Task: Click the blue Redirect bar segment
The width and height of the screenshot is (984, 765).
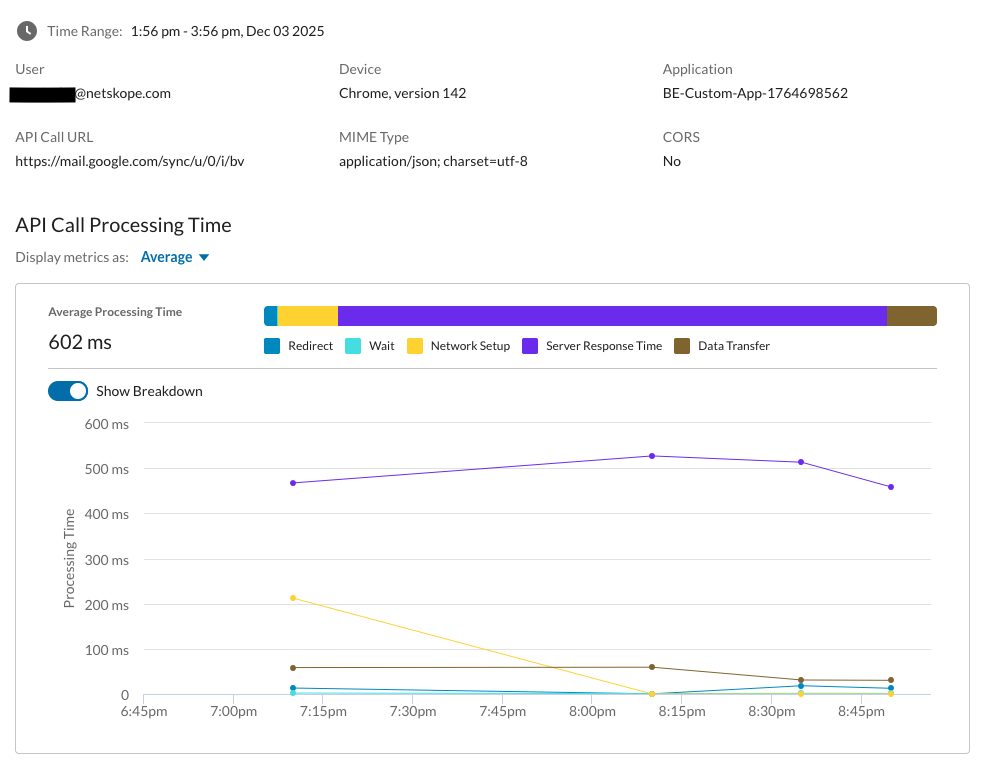Action: [x=270, y=316]
